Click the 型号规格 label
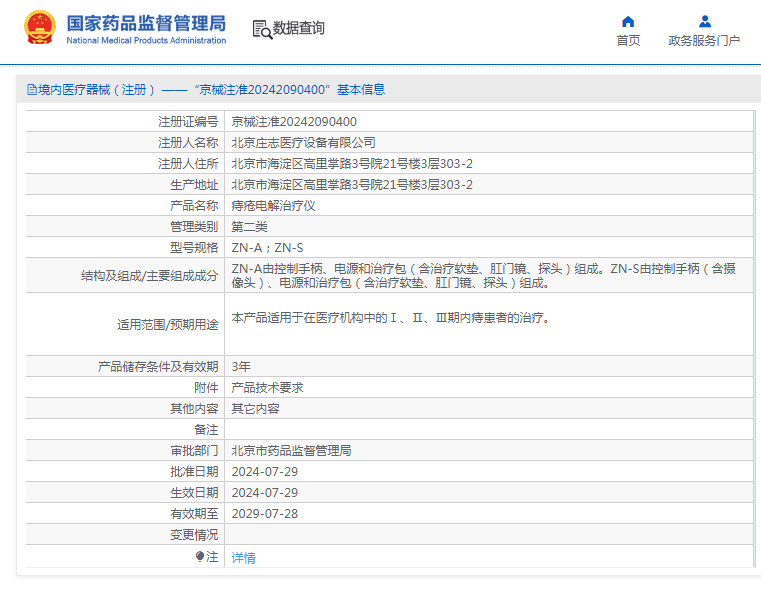 pyautogui.click(x=194, y=247)
